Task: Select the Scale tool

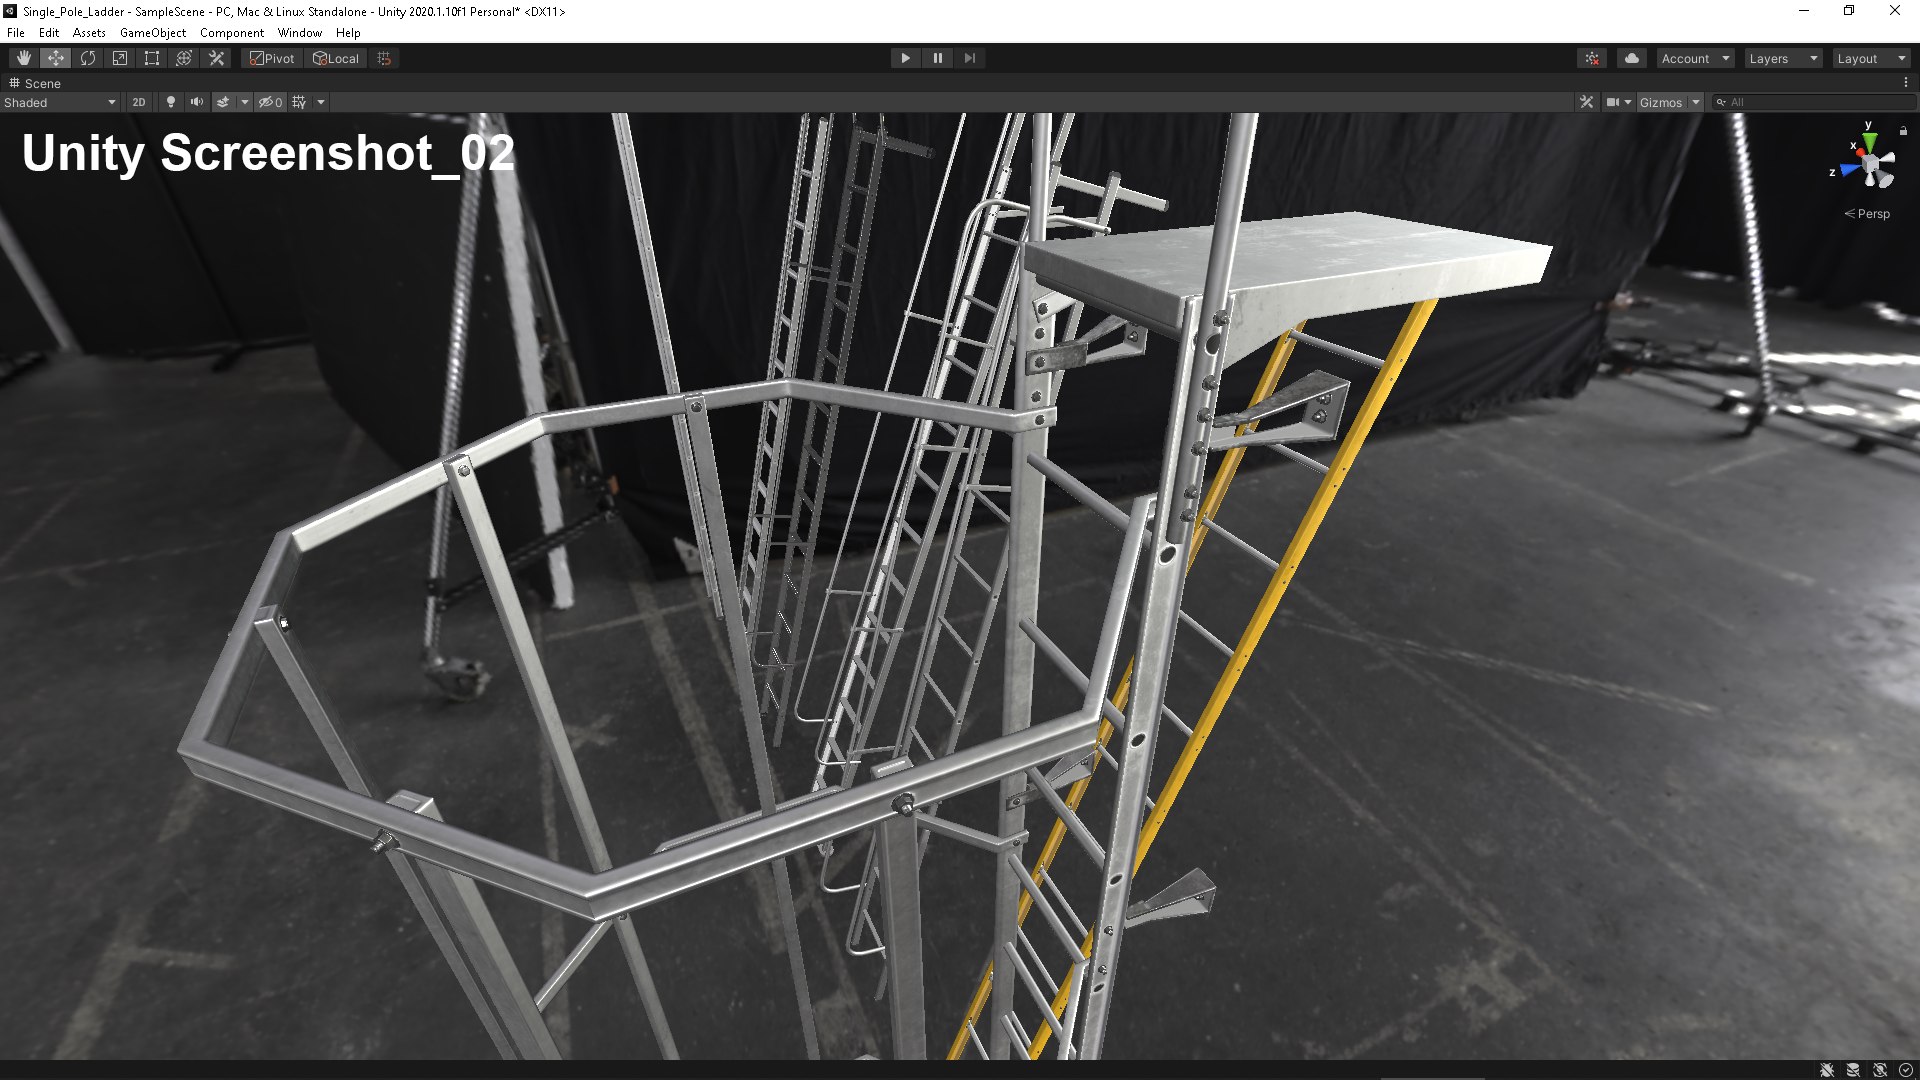Action: [120, 58]
